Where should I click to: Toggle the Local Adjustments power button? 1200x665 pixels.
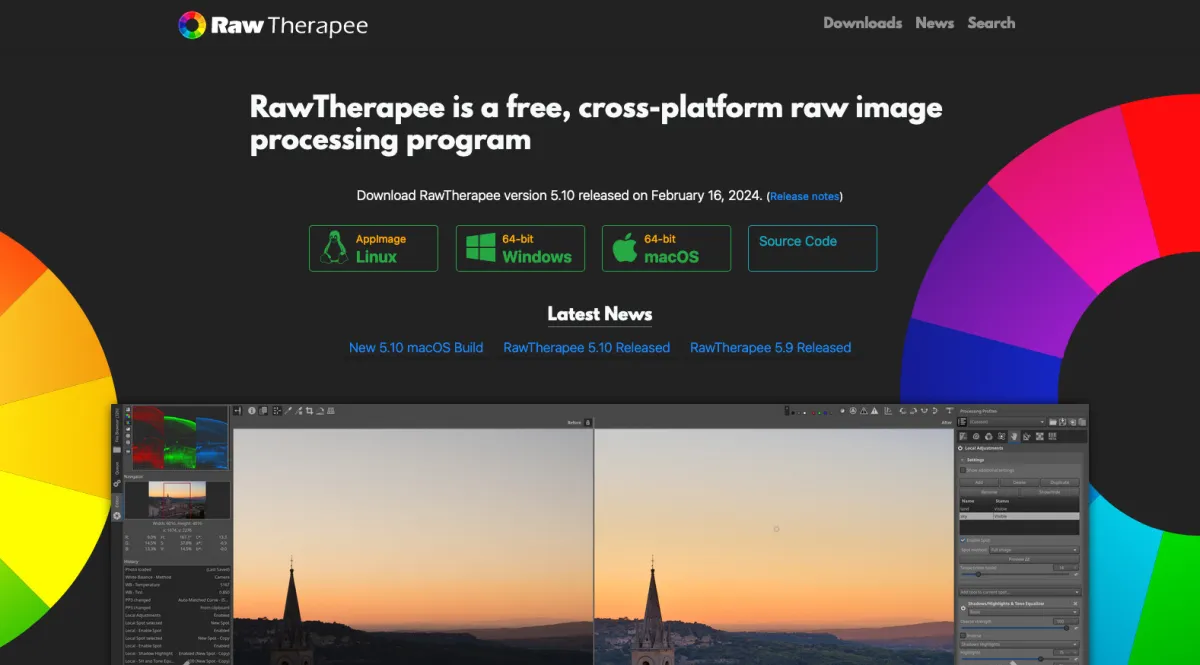(x=960, y=448)
